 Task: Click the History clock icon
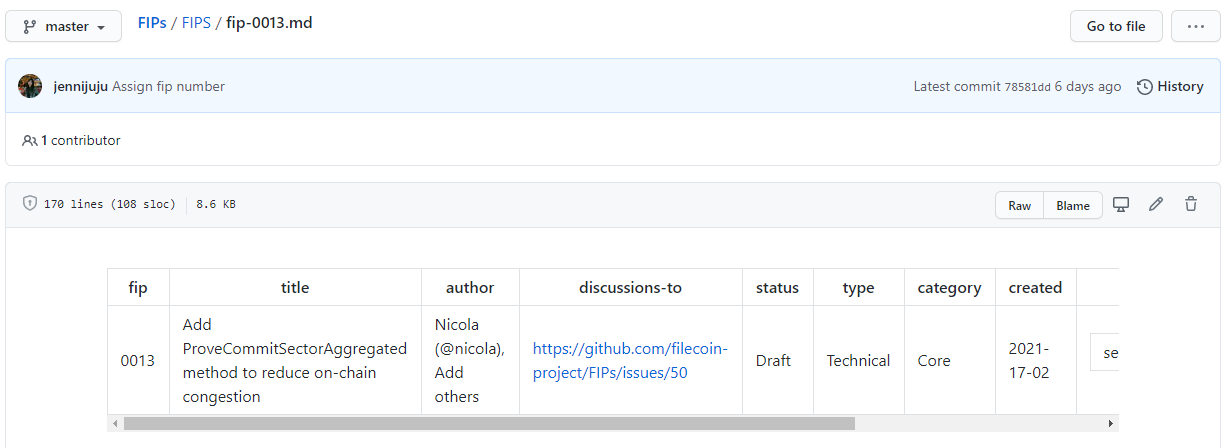coord(1145,87)
